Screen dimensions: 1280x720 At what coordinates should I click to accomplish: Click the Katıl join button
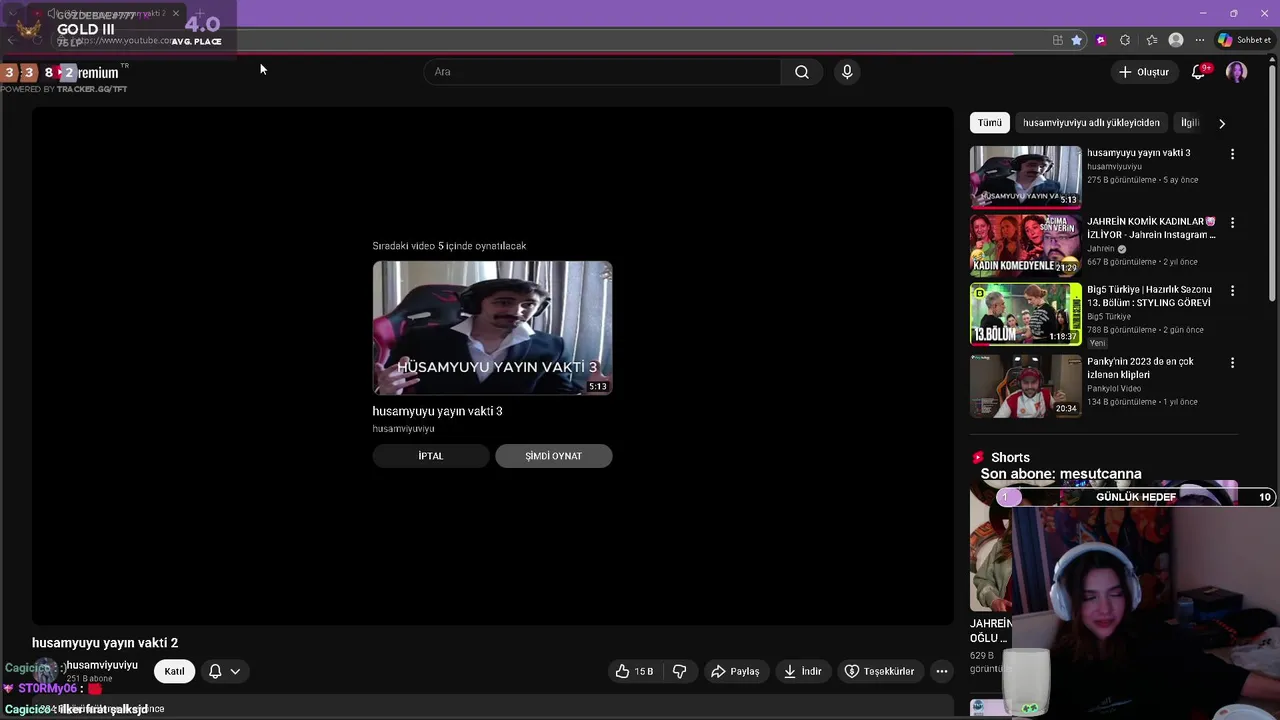click(174, 671)
